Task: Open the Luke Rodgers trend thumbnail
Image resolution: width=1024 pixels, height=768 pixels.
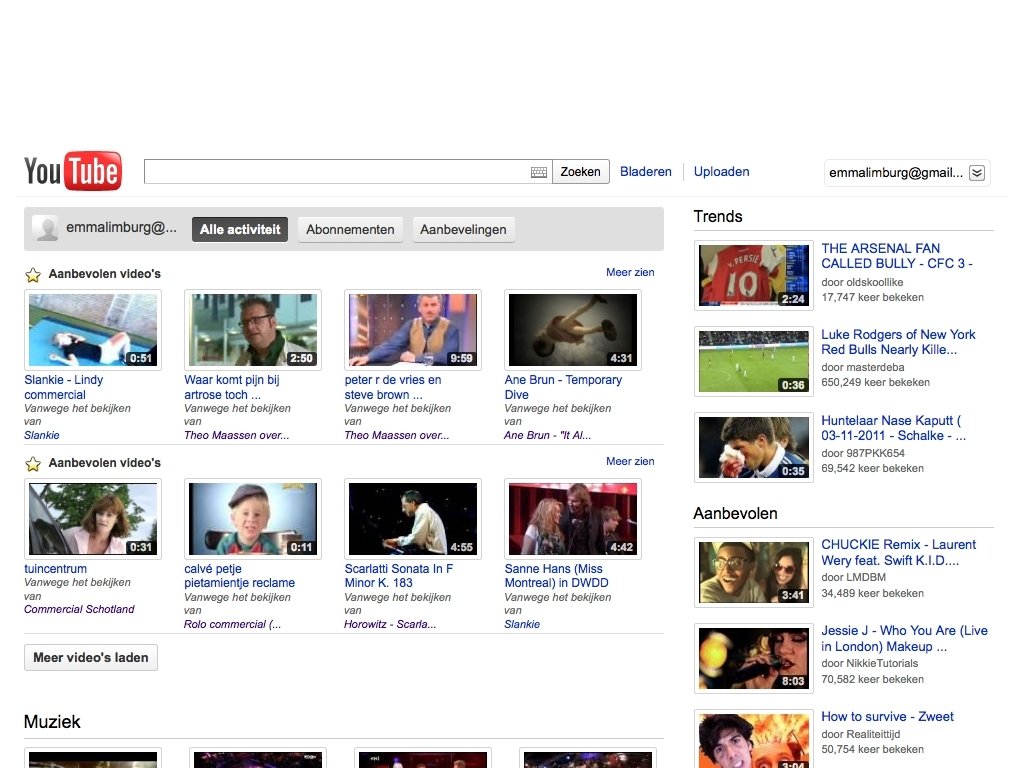Action: tap(754, 361)
